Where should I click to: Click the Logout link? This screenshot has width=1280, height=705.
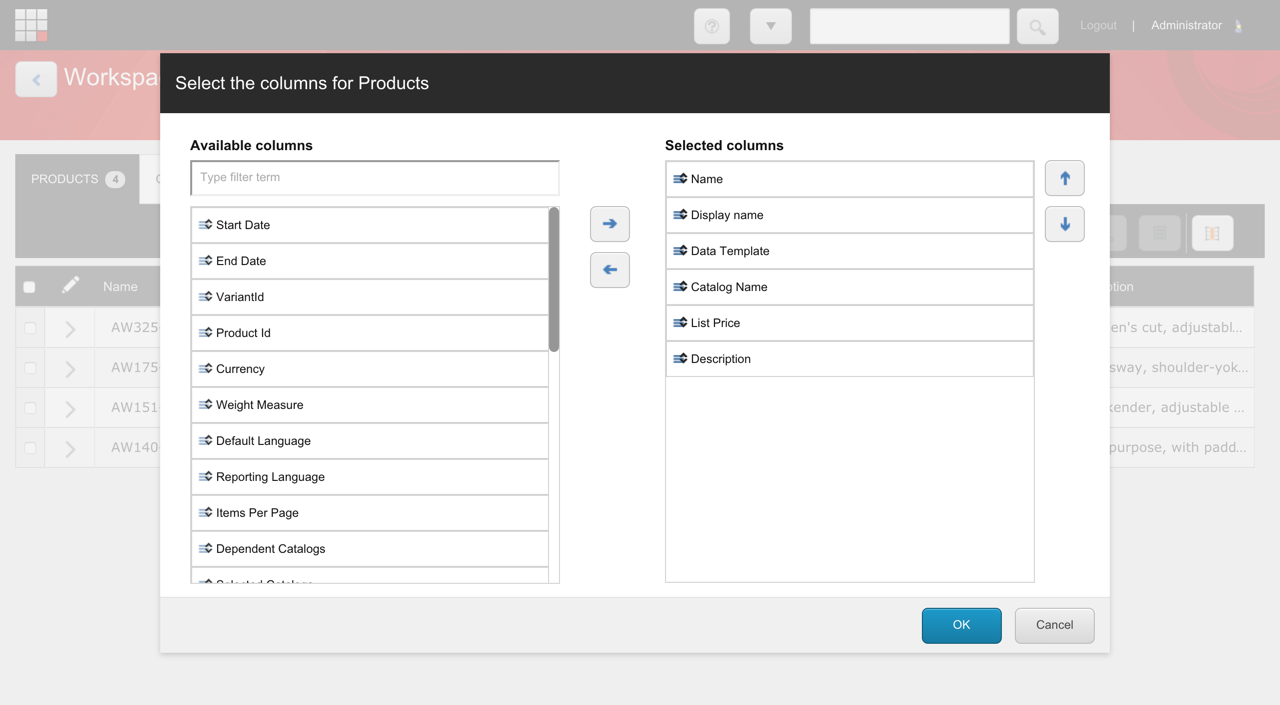[1098, 25]
